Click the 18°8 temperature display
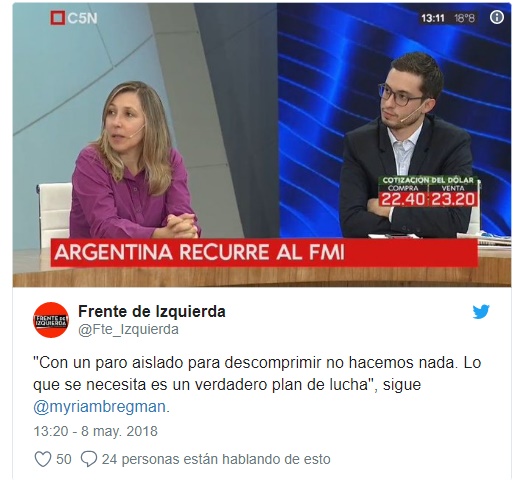This screenshot has width=524, height=480. (464, 18)
